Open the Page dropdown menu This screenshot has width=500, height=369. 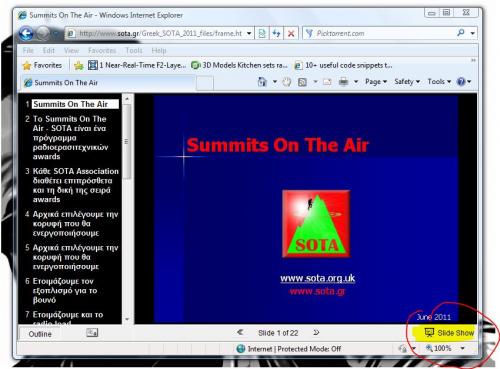376,82
